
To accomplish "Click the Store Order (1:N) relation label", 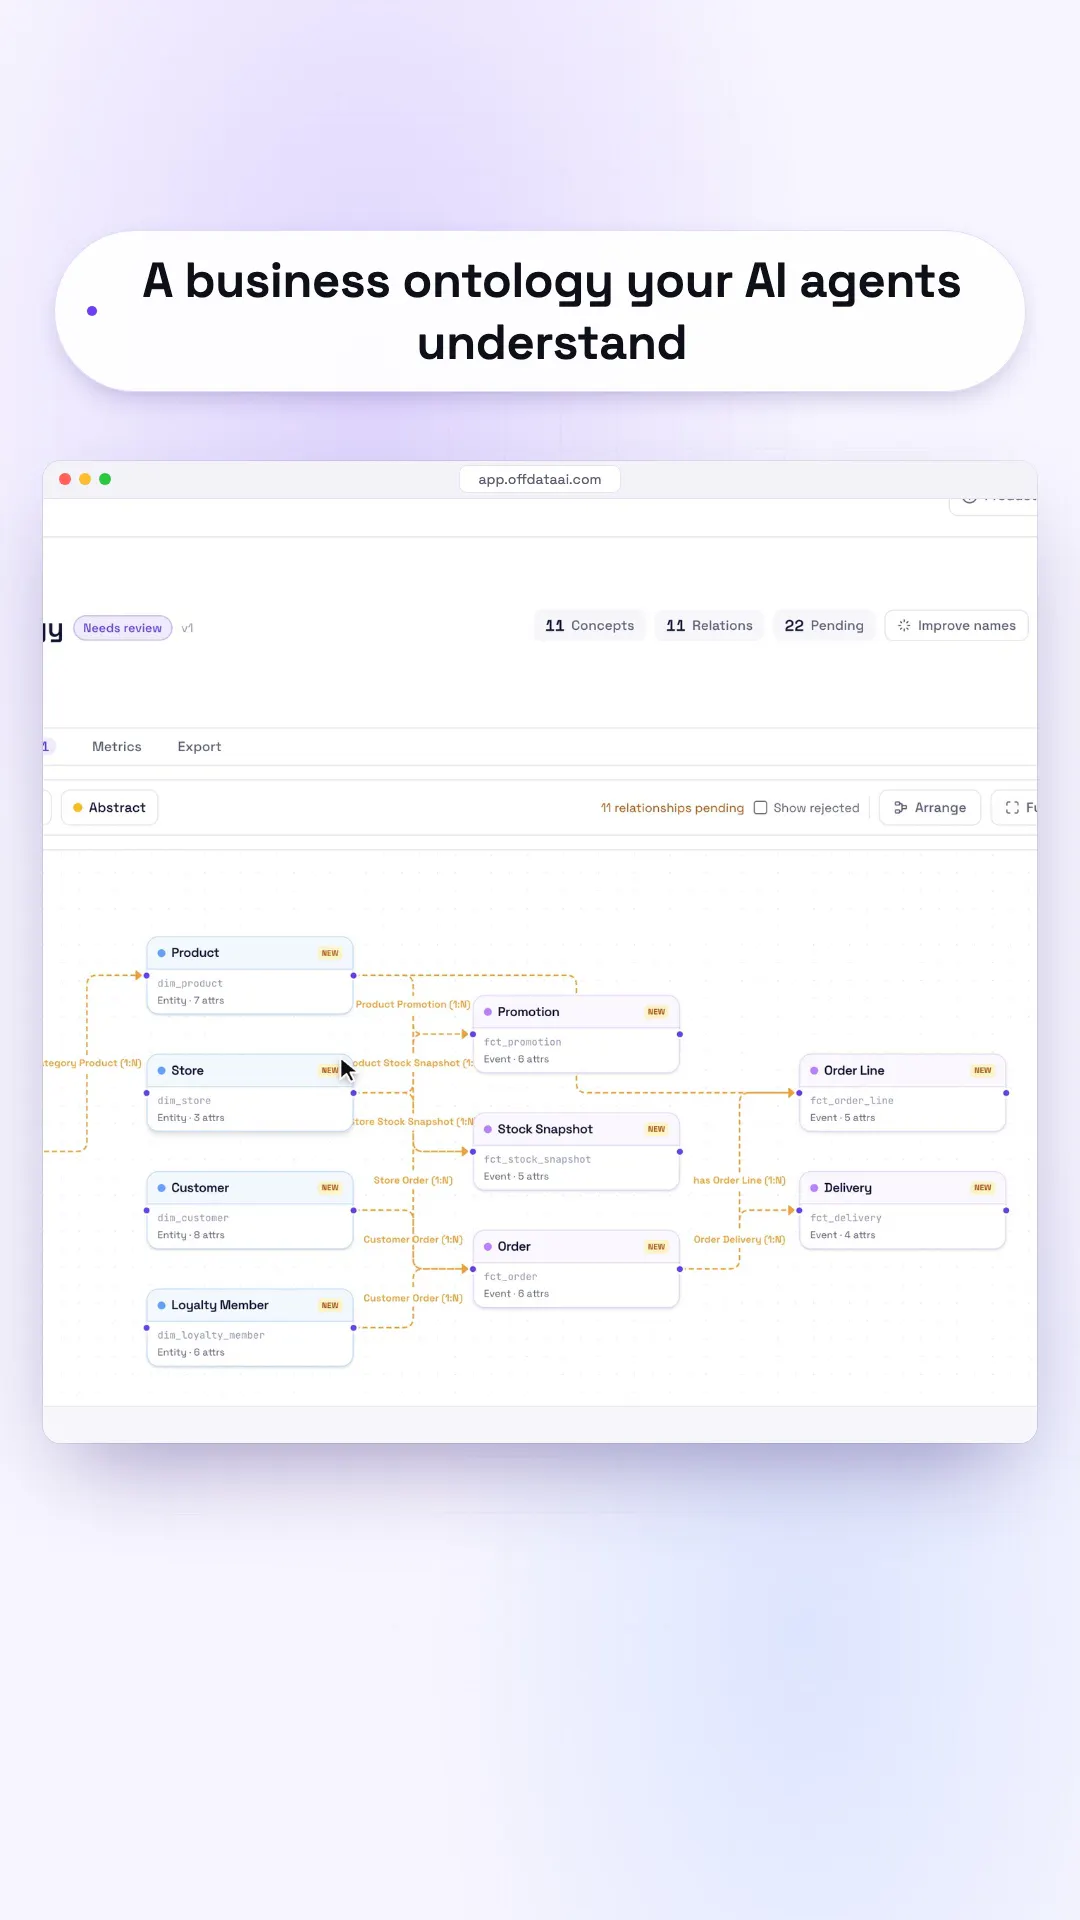I will click(413, 1180).
